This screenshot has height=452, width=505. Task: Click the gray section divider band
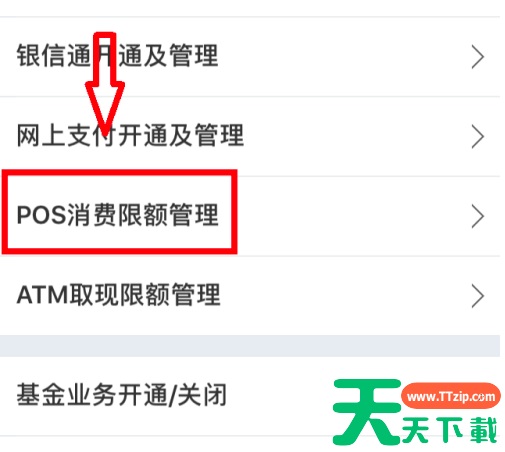tap(250, 346)
